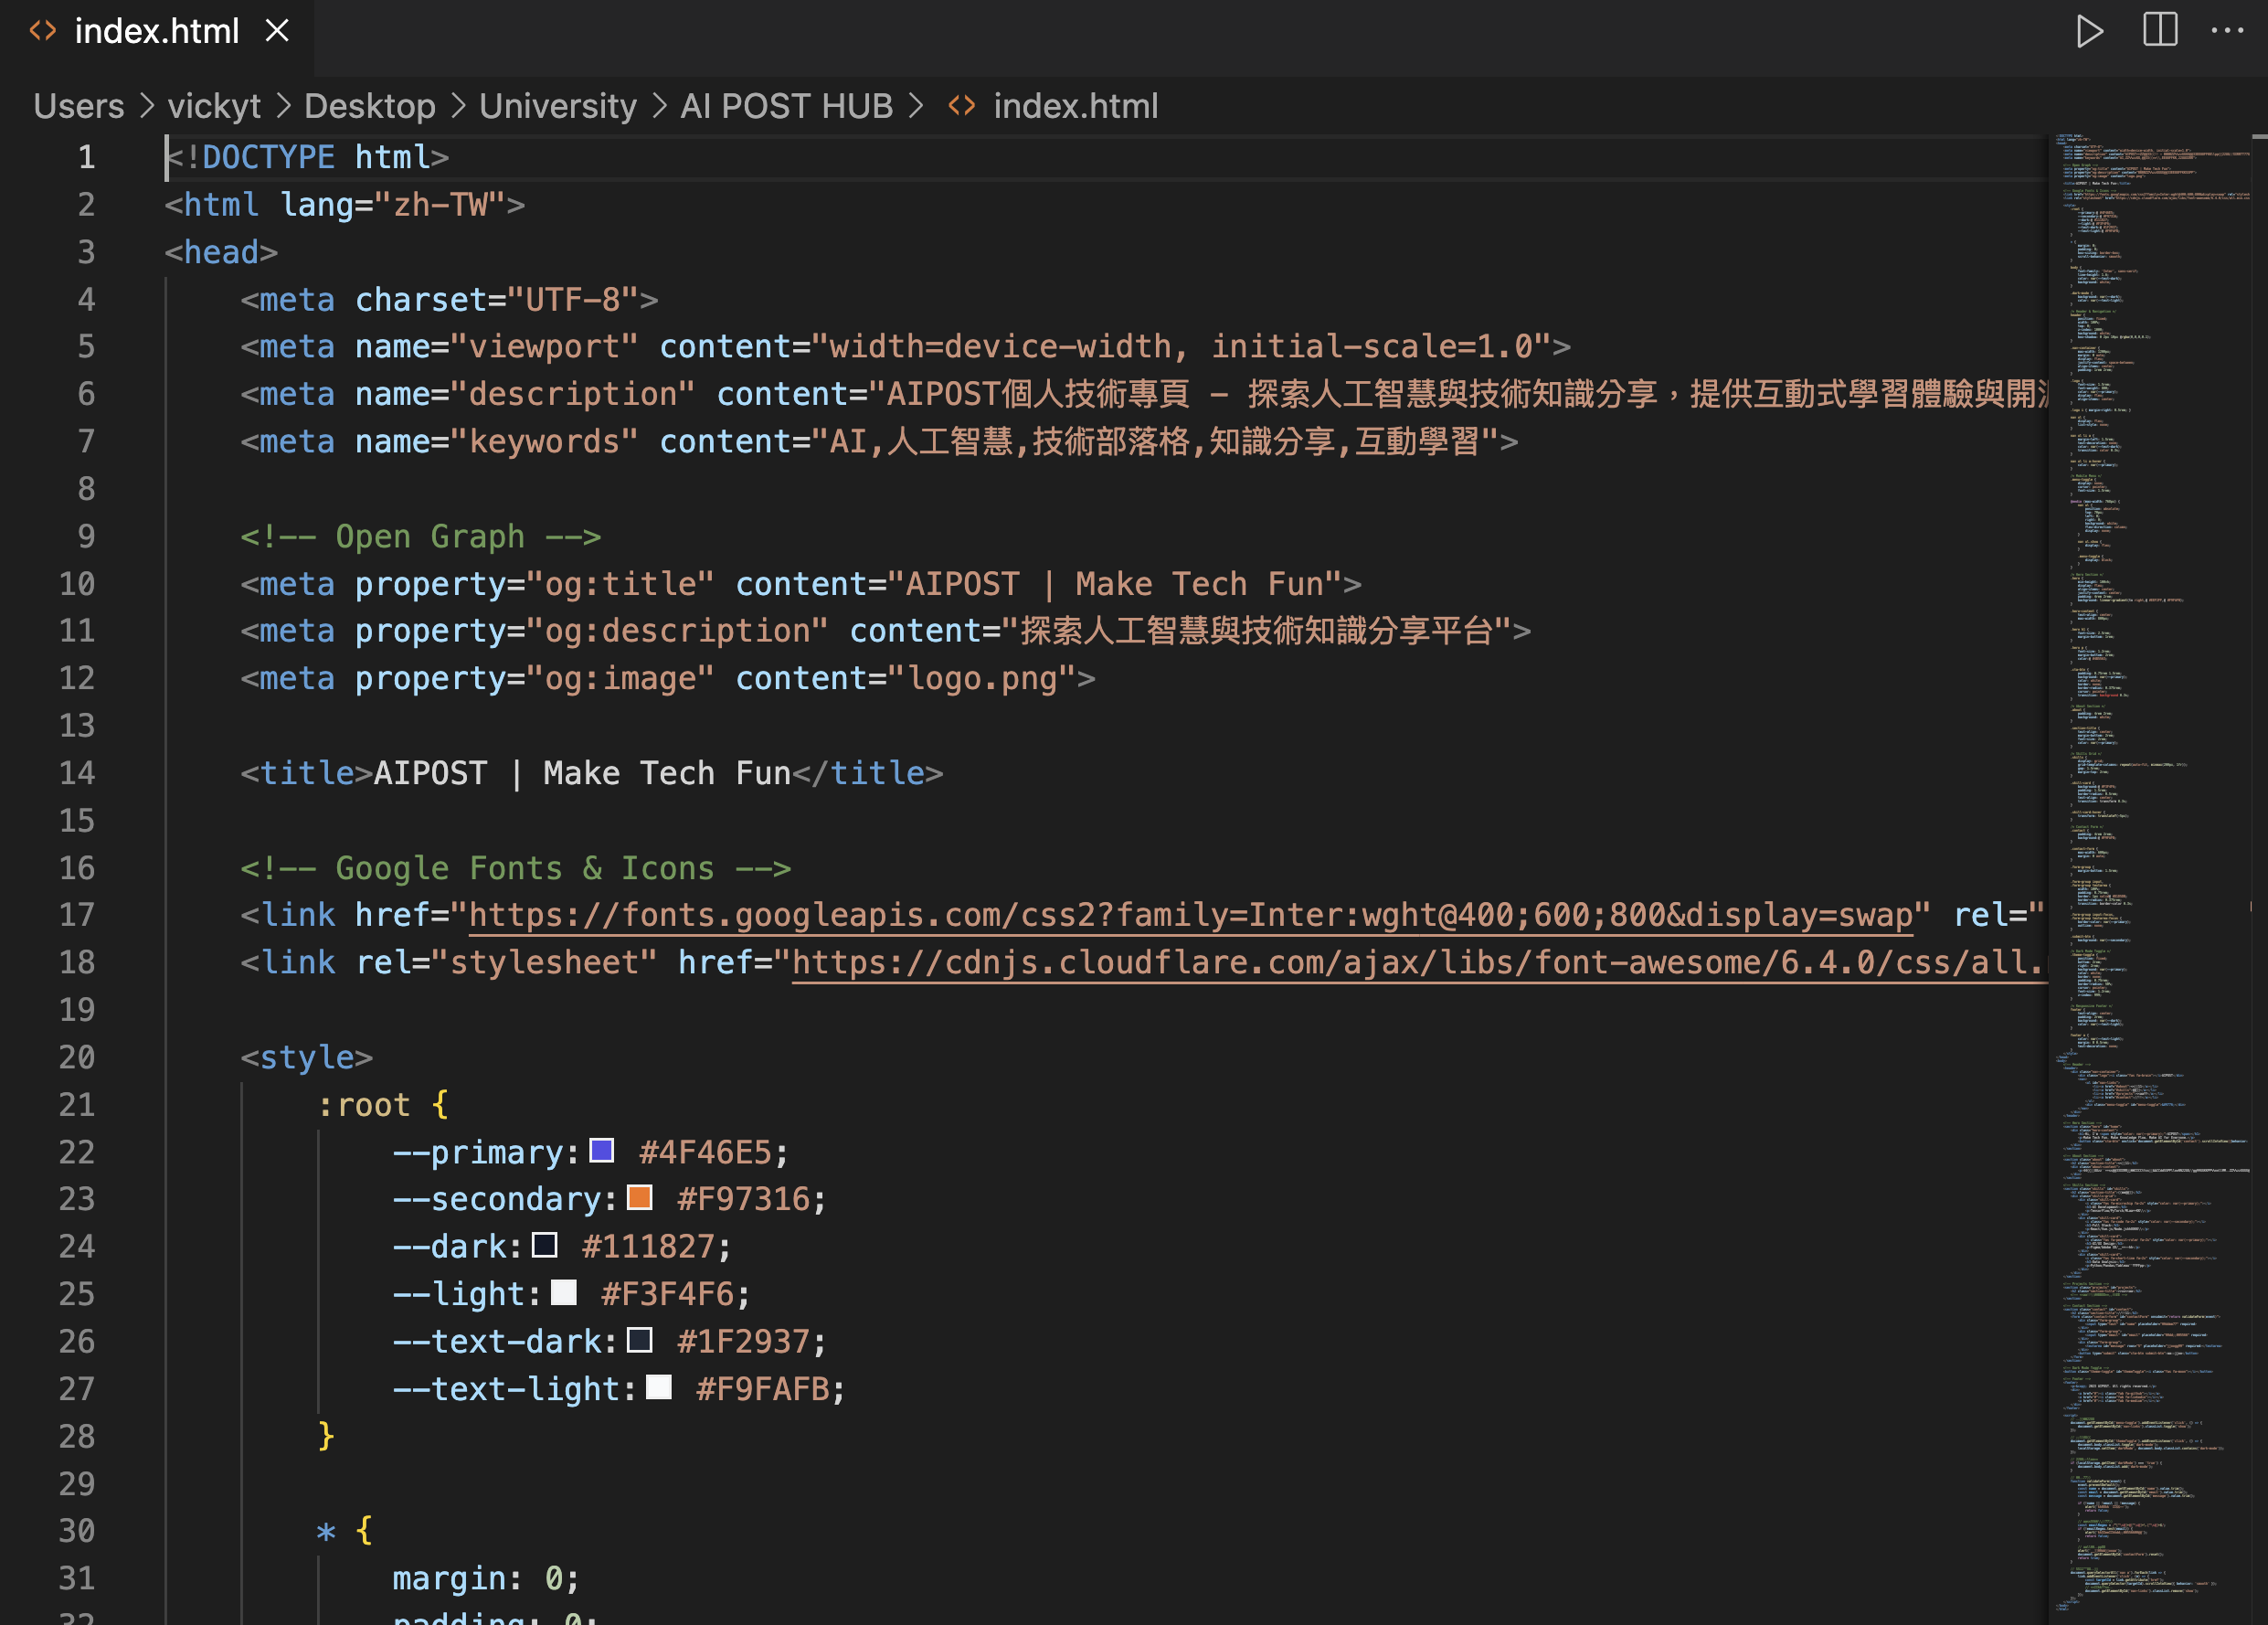Viewport: 2268px width, 1625px height.
Task: Click the meta viewport line
Action: click(x=906, y=346)
